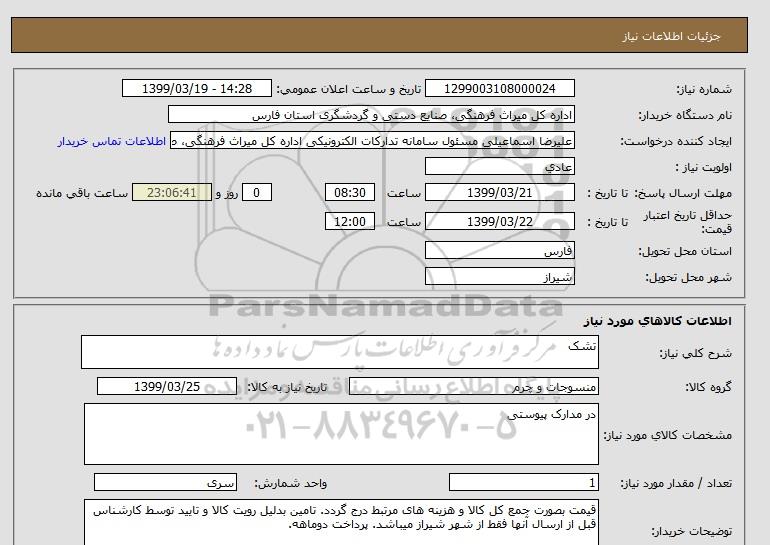The image size is (770, 545).
Task: Click the label تعداد / مقدار مورد نیاز
Action: [676, 483]
